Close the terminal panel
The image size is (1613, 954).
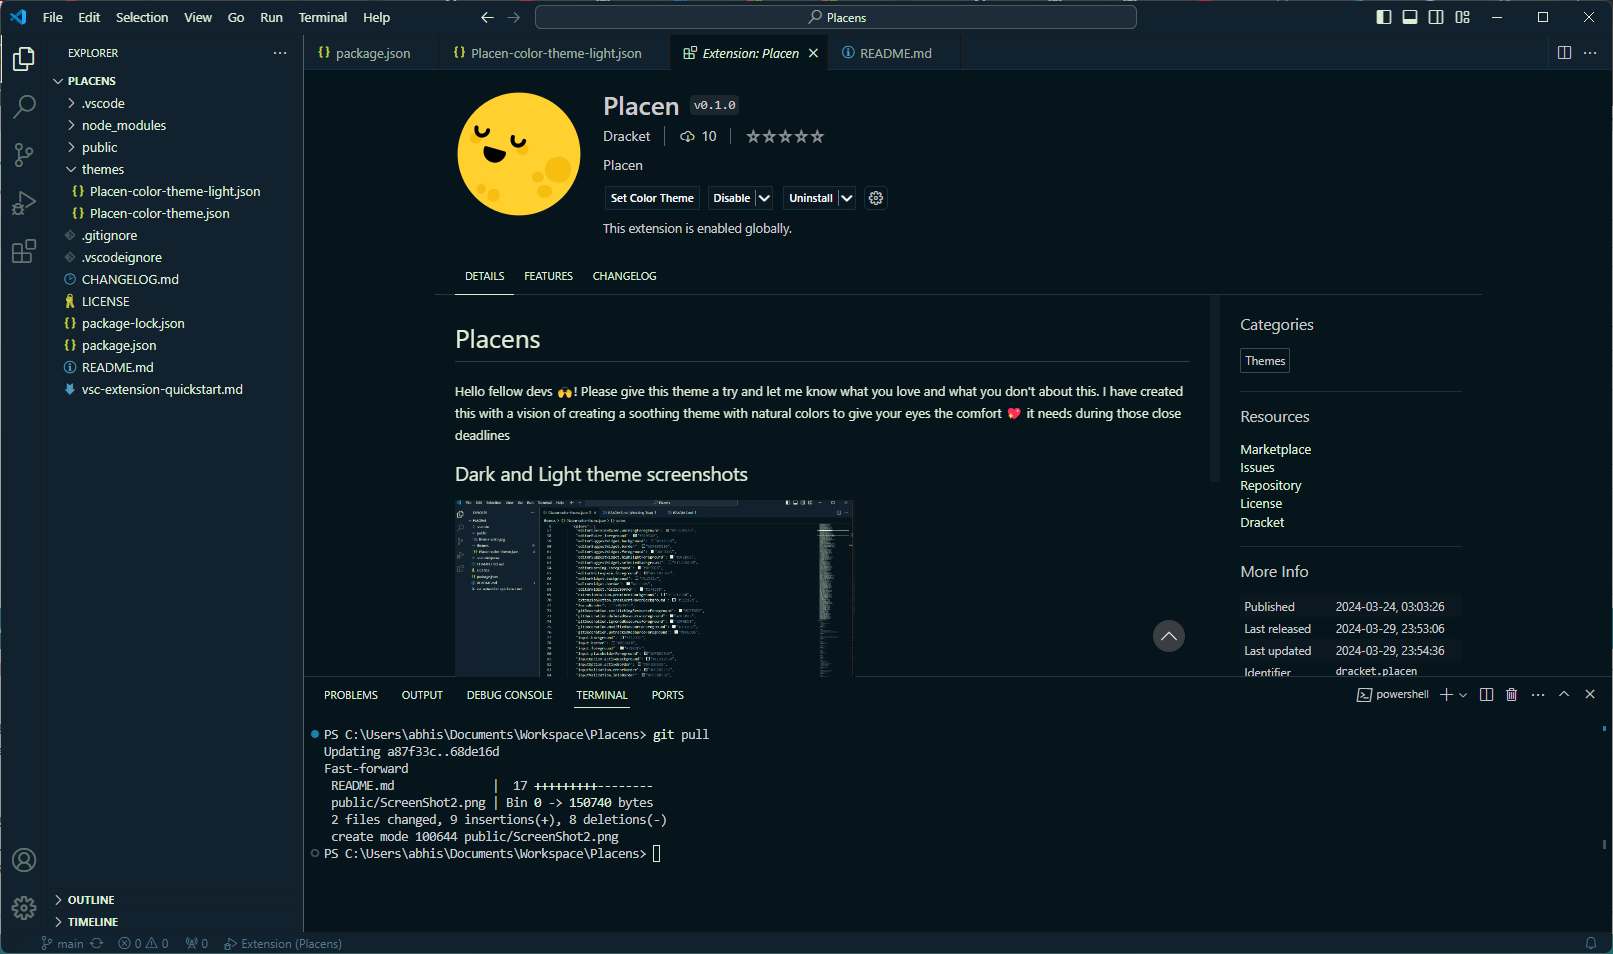[x=1590, y=695]
